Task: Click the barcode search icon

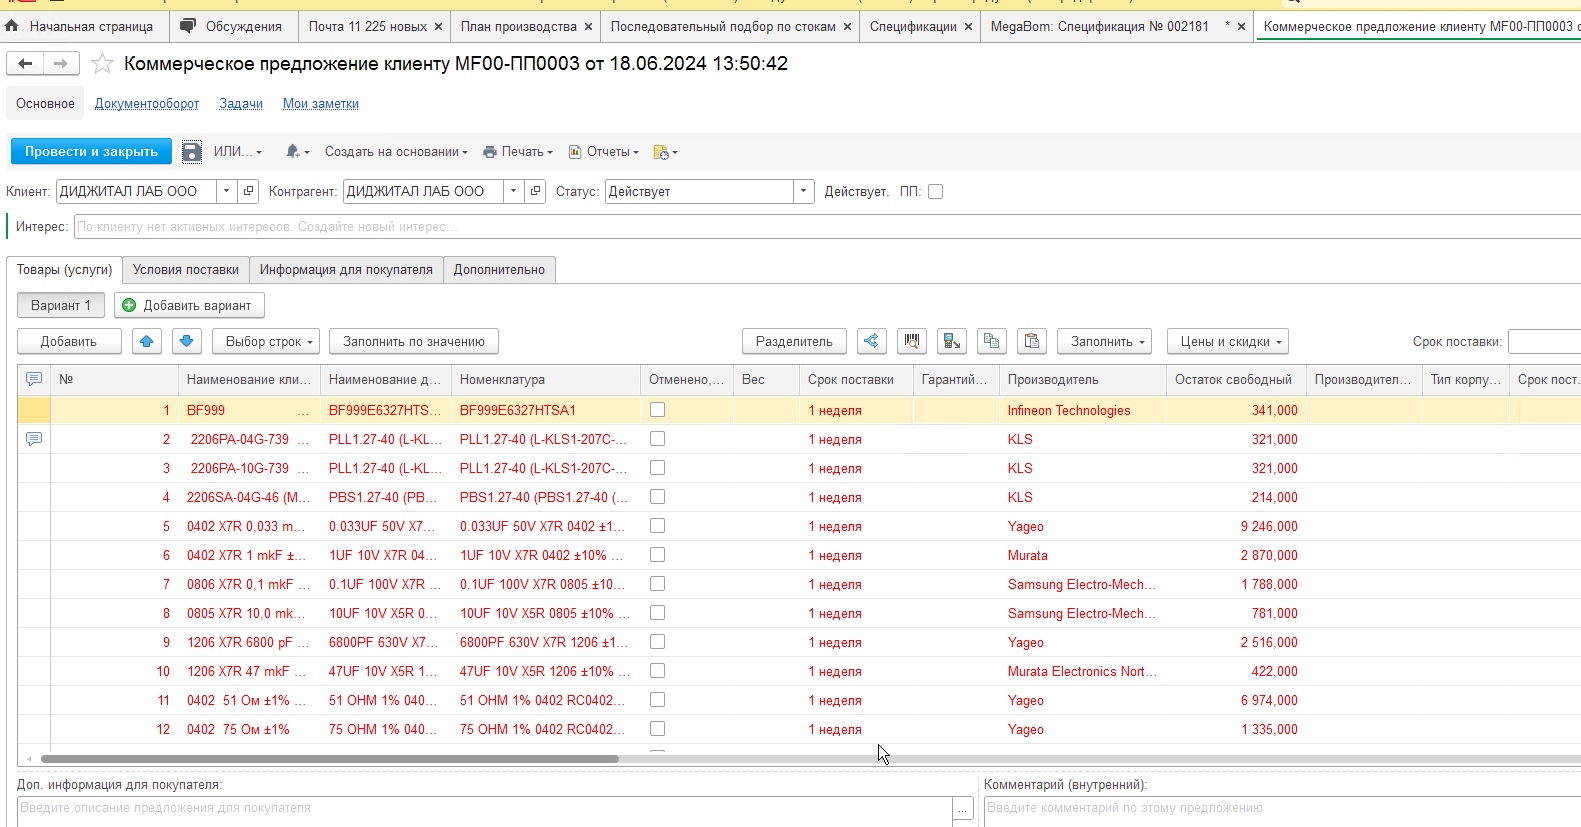Action: click(911, 341)
